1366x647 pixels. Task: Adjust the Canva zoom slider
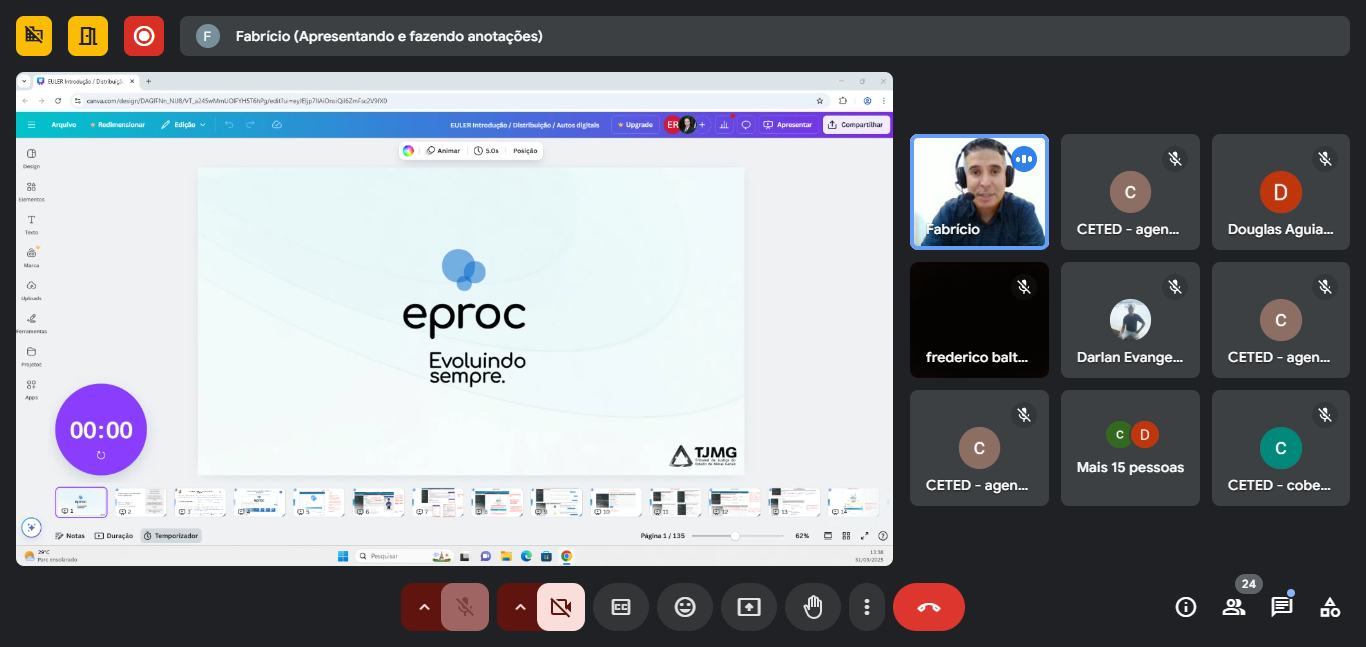point(735,536)
